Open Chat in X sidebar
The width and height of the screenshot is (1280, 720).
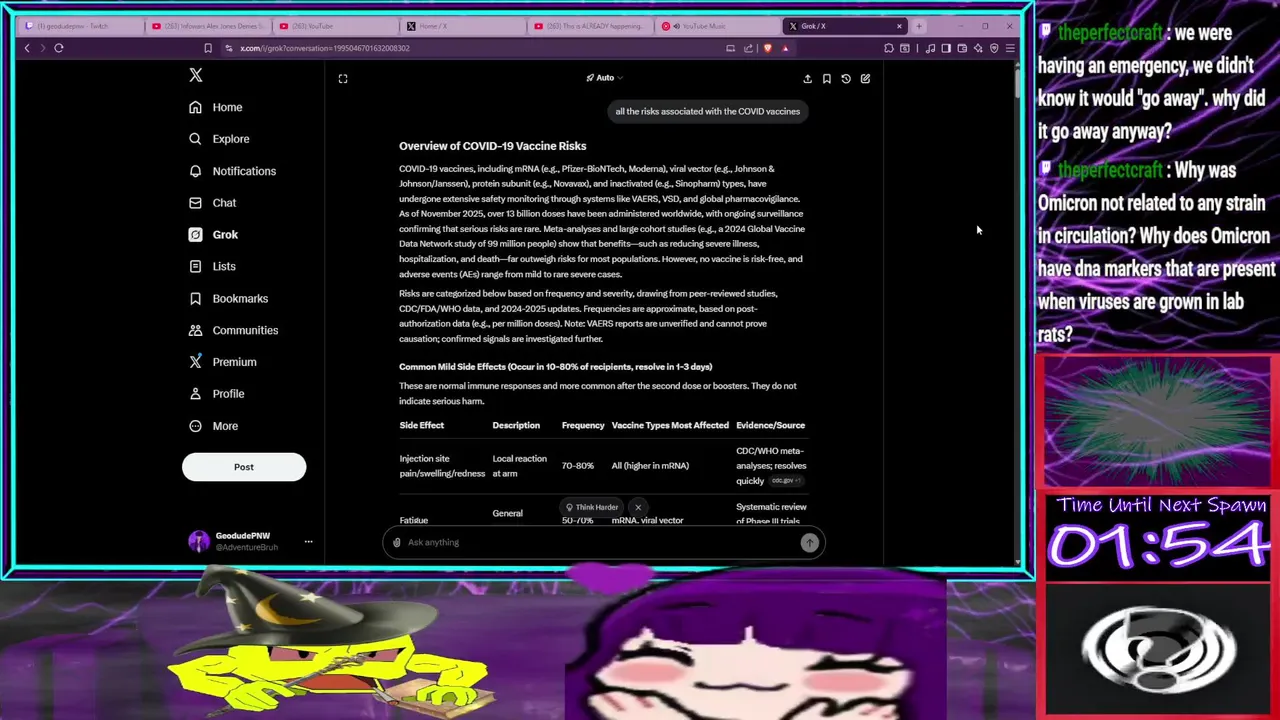click(x=212, y=203)
